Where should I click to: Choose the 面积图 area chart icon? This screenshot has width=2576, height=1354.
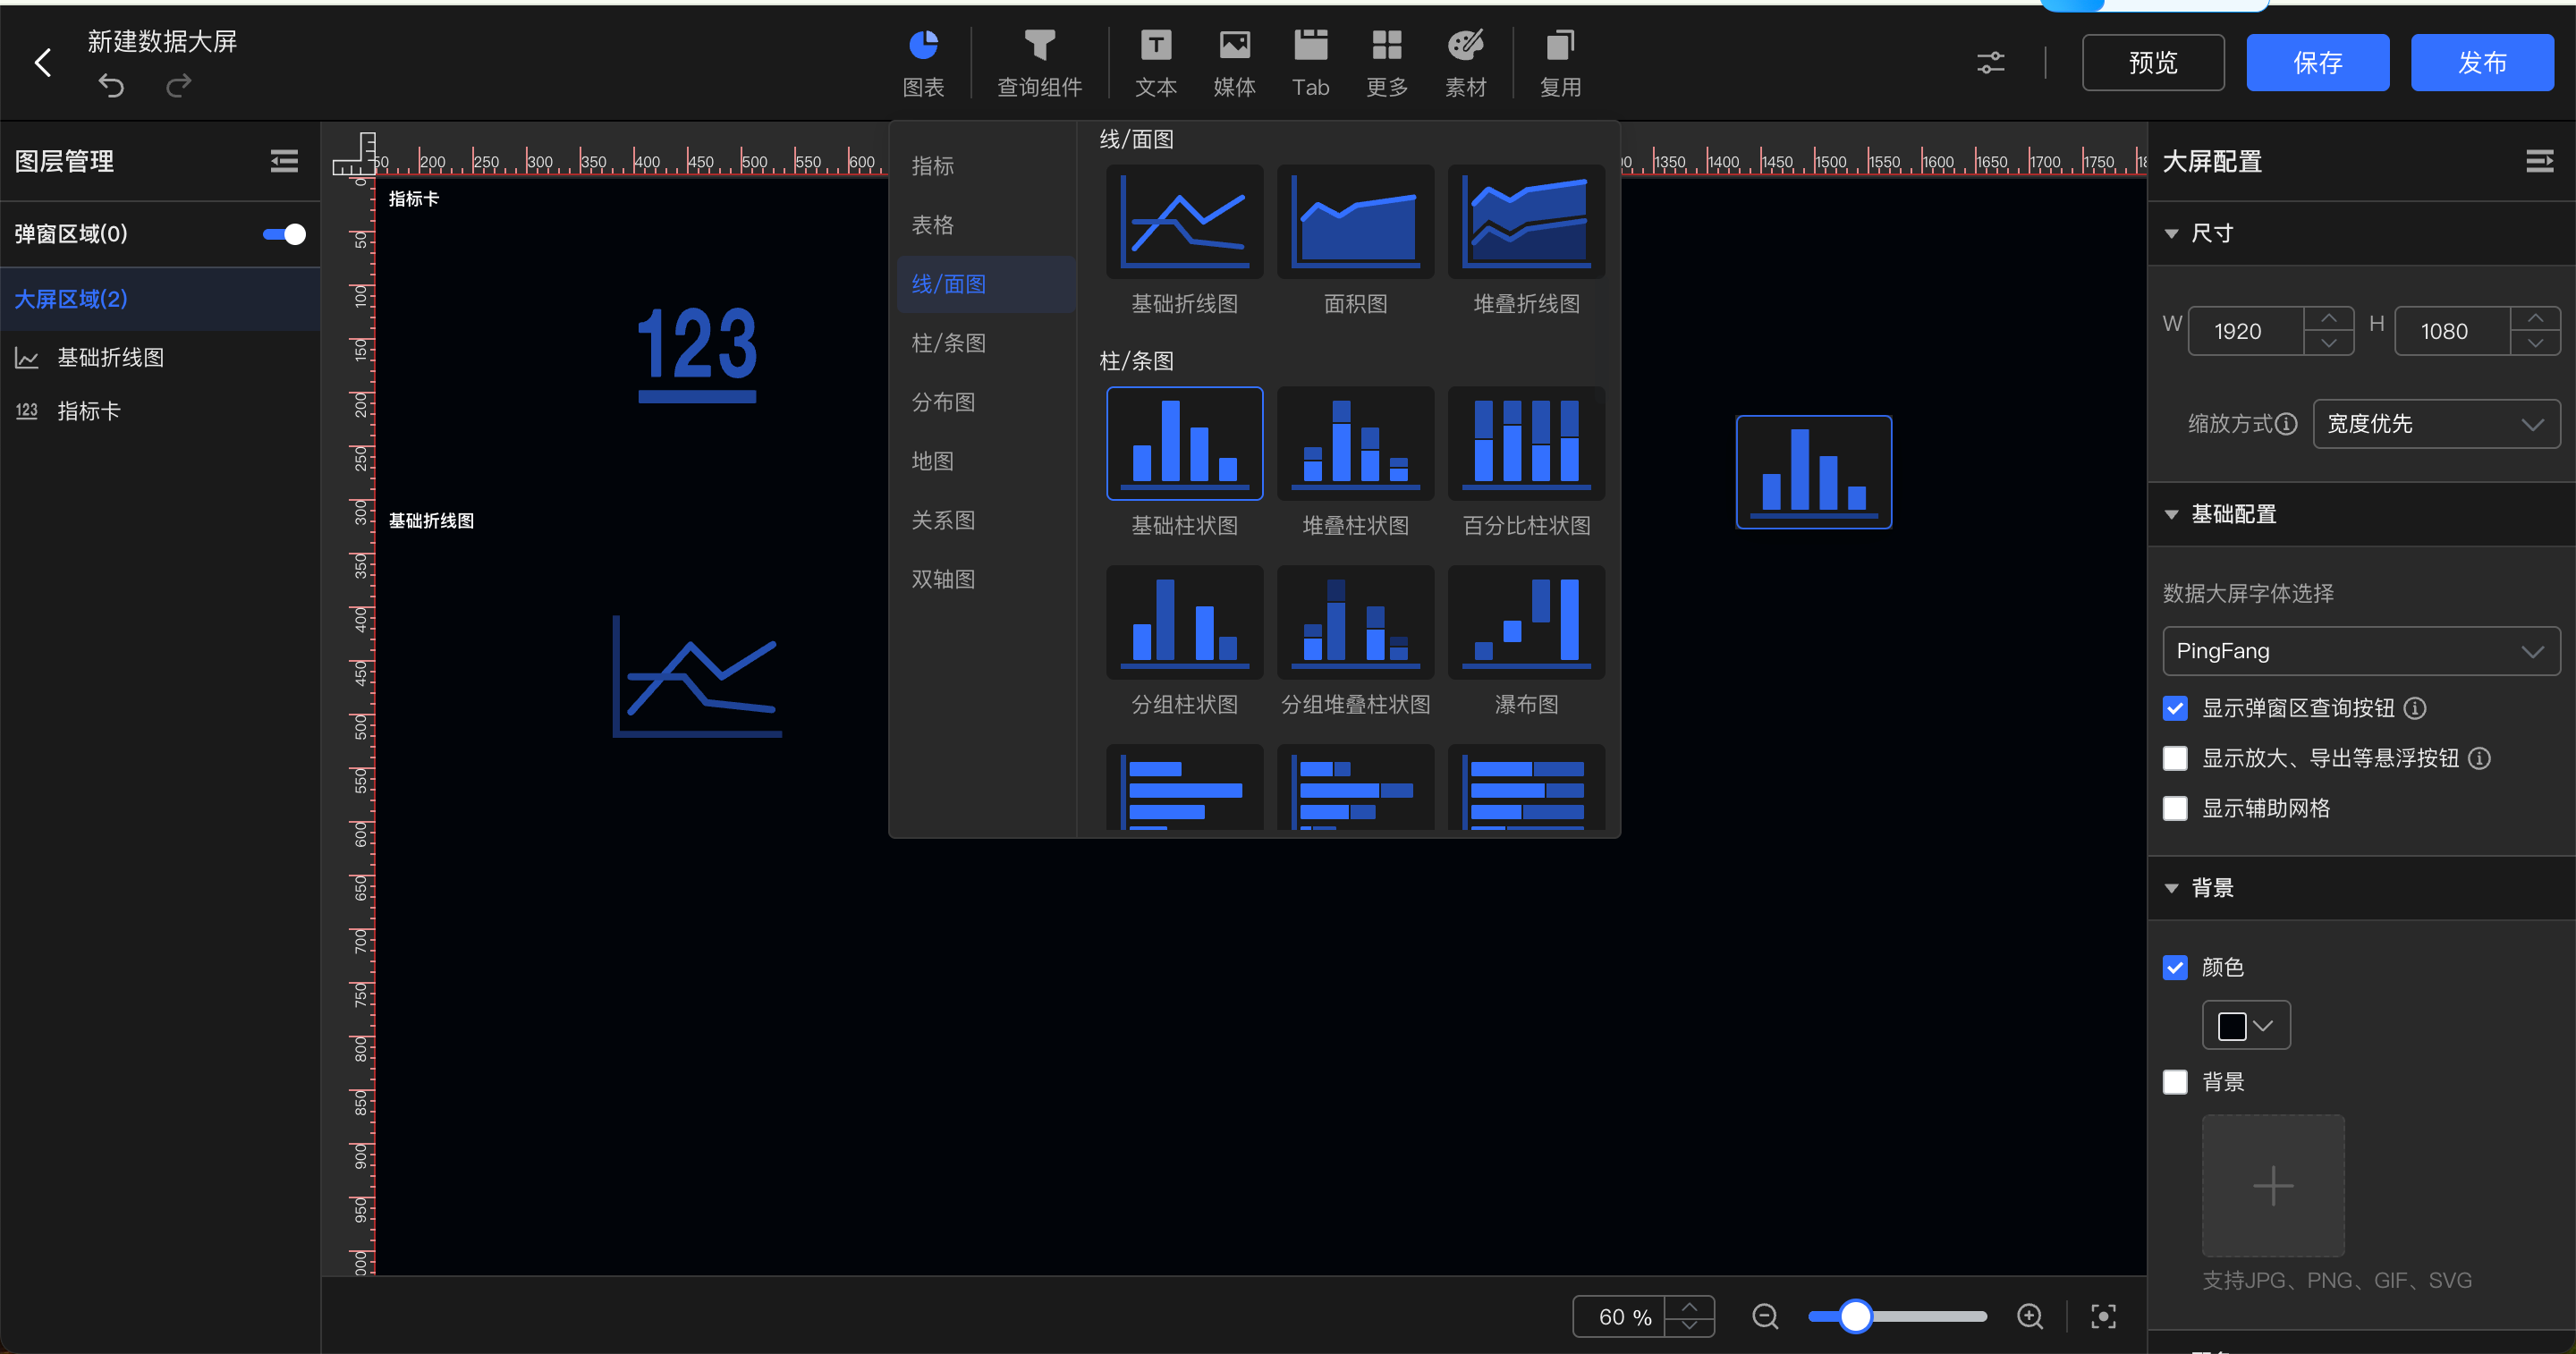1355,223
